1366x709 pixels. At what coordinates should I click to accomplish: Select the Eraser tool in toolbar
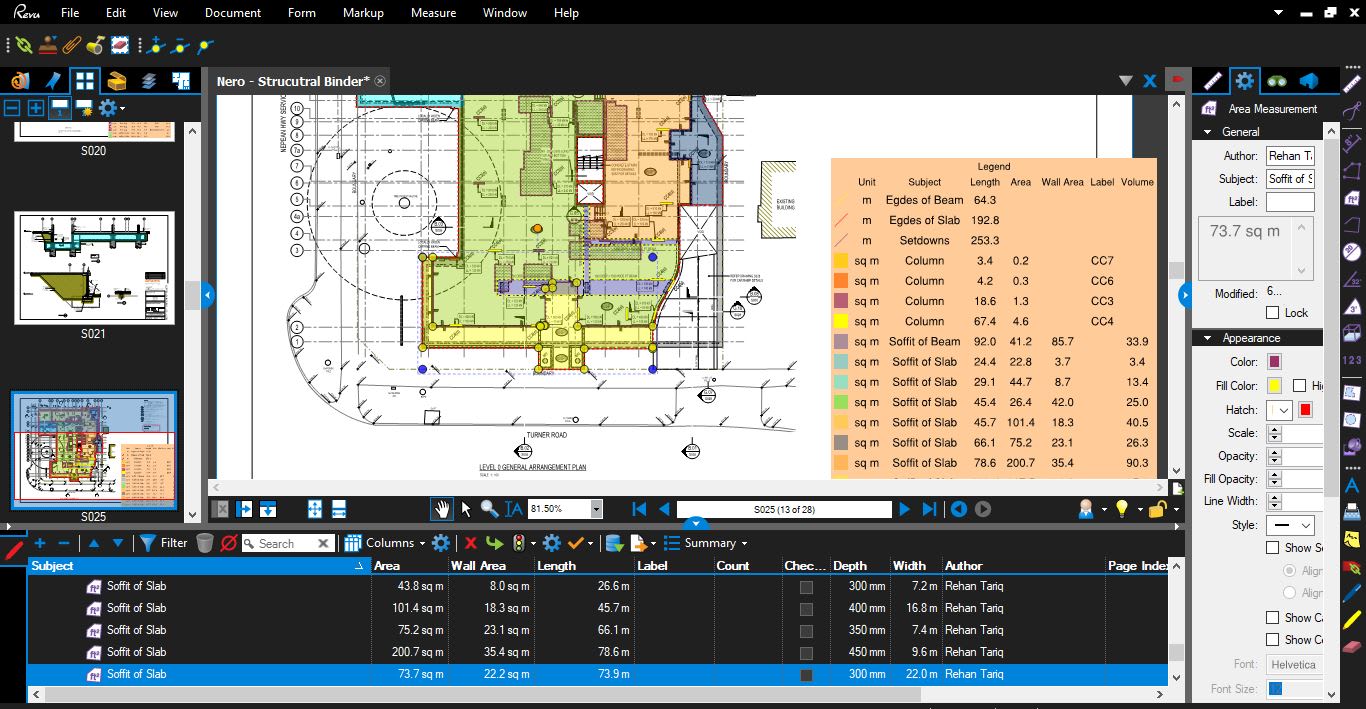pos(1353,647)
